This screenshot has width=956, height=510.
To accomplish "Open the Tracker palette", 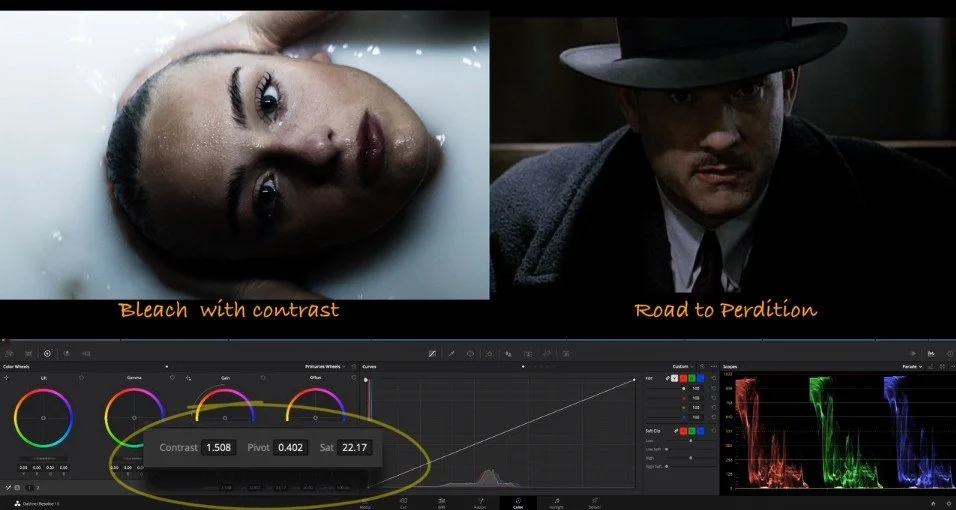I will click(x=489, y=353).
